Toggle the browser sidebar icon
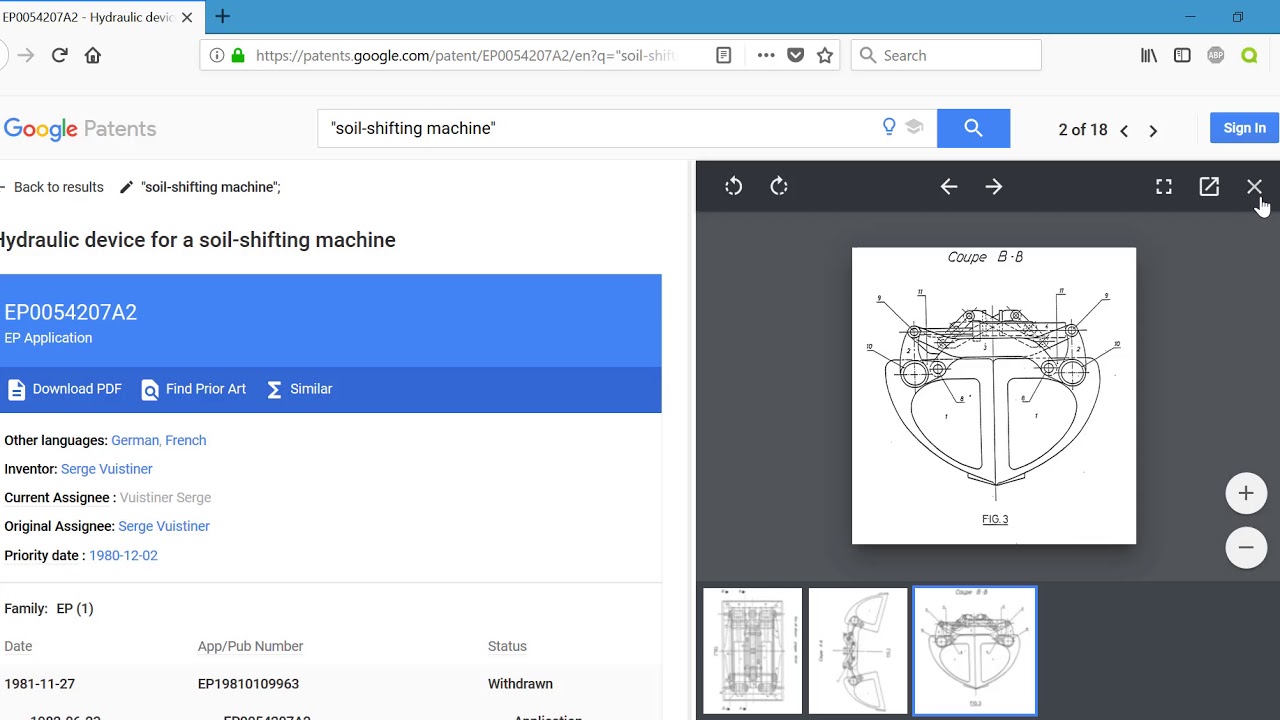The width and height of the screenshot is (1280, 720). (x=1182, y=55)
